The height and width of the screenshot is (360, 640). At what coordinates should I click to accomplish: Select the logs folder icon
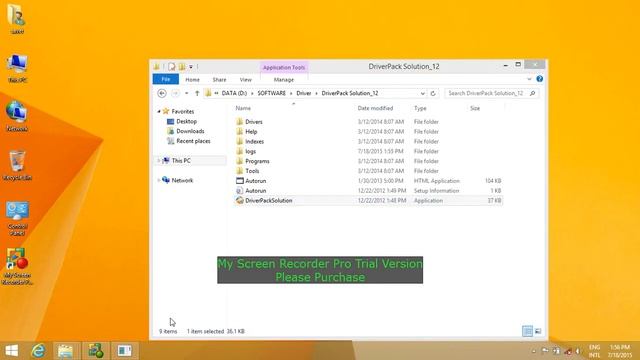(240, 151)
